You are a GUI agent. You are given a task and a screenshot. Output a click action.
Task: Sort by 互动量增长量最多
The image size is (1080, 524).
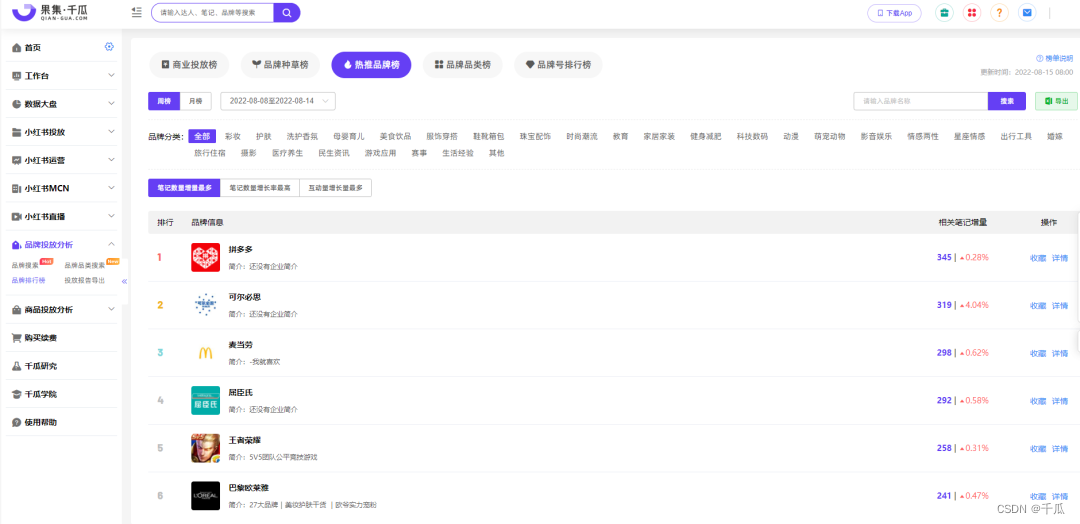(x=335, y=188)
